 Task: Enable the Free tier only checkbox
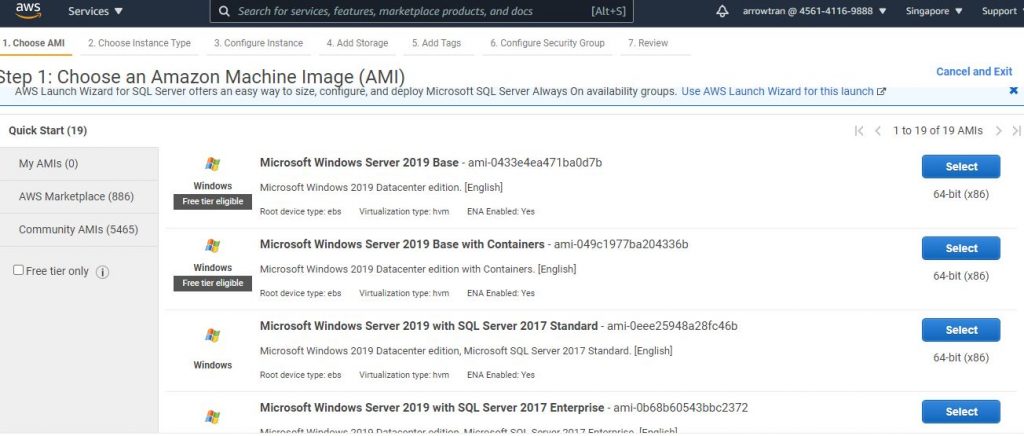pyautogui.click(x=18, y=270)
